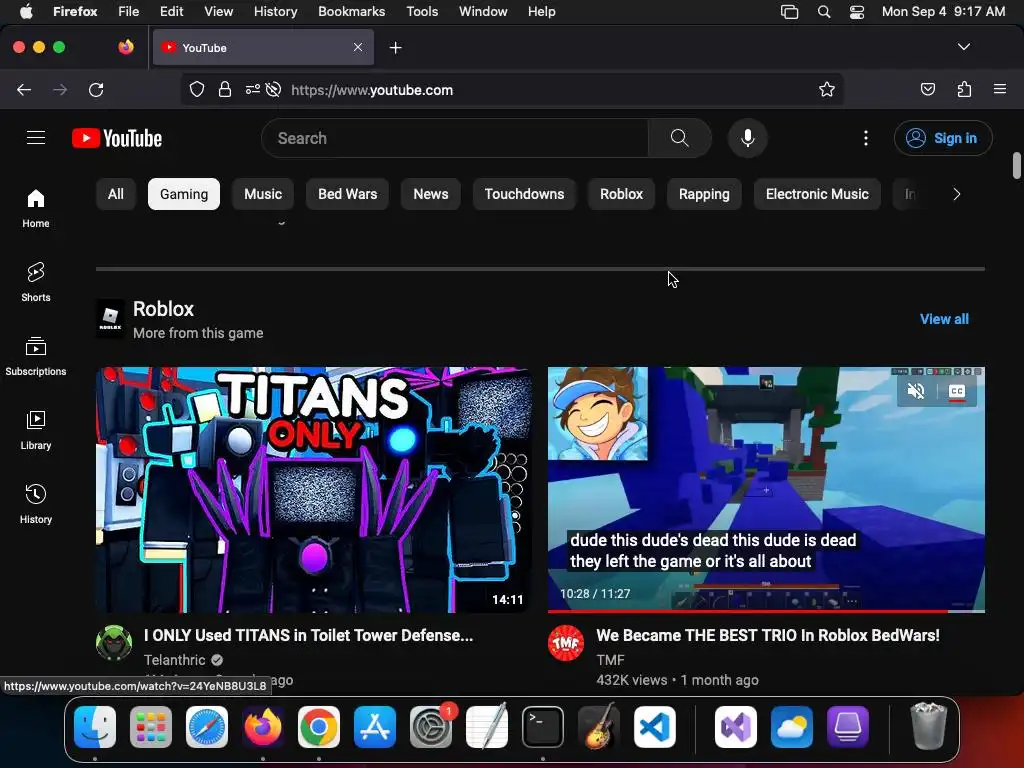Image resolution: width=1024 pixels, height=768 pixels.
Task: Select the Roblox category chip
Action: point(621,194)
